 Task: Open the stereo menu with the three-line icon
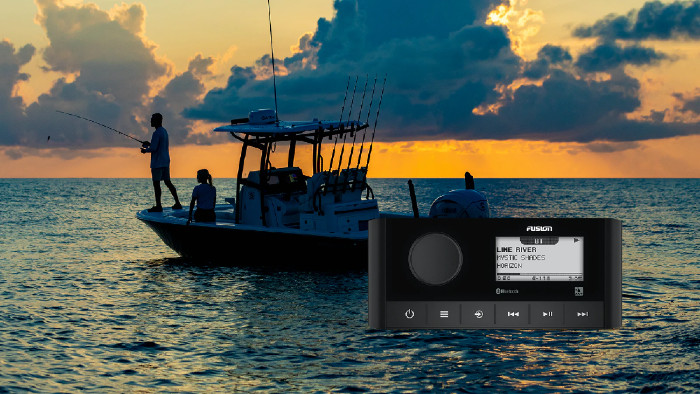click(444, 314)
